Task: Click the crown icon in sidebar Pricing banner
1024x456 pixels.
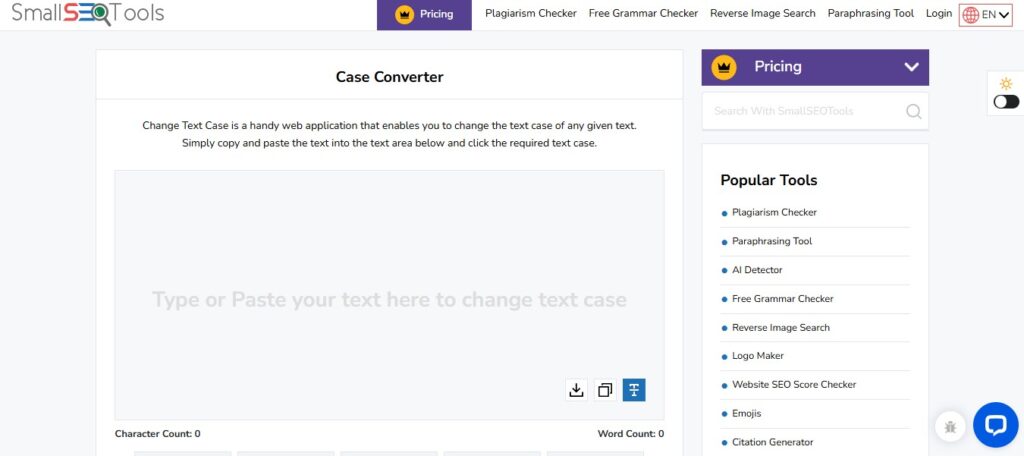Action: [x=724, y=67]
